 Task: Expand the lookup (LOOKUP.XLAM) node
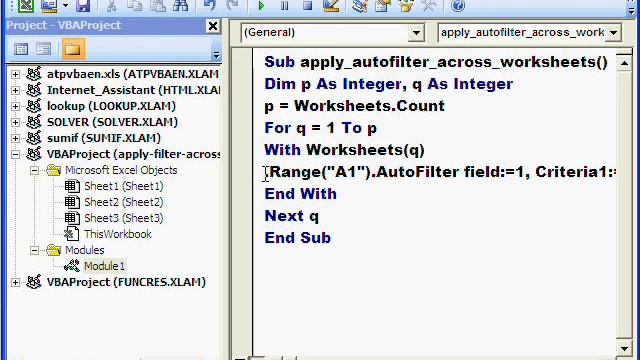(15, 106)
